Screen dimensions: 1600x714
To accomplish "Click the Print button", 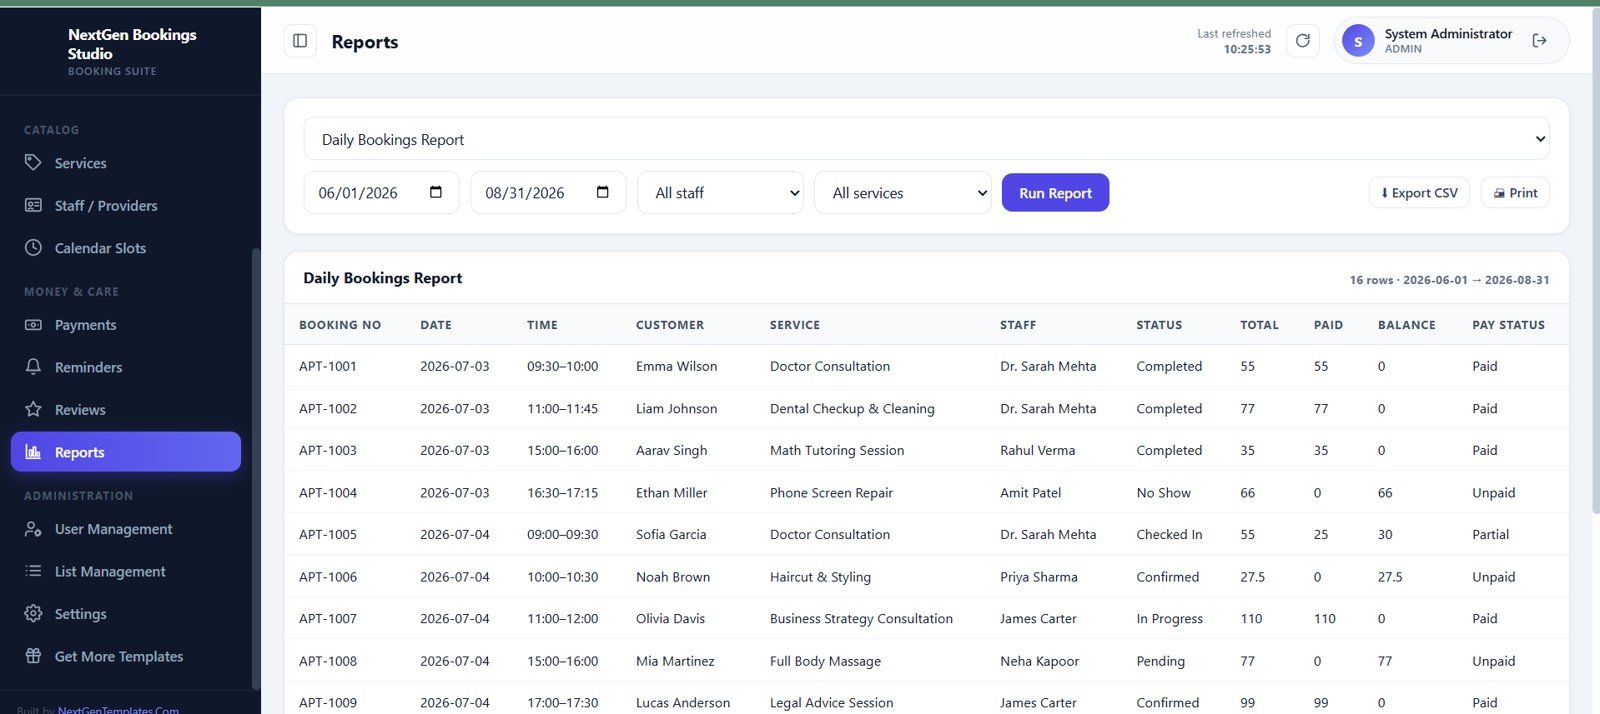I will click(1515, 193).
